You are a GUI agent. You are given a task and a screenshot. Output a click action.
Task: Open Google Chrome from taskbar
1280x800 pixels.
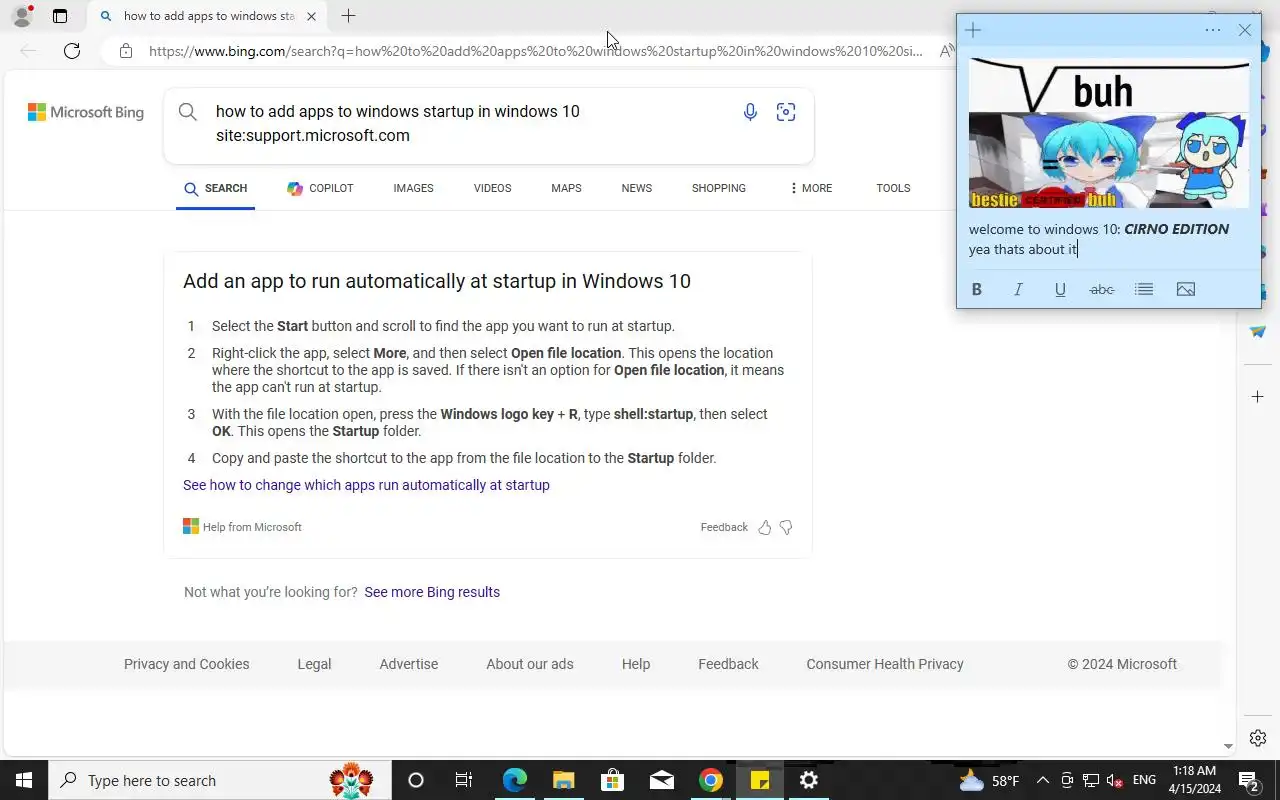pos(710,780)
